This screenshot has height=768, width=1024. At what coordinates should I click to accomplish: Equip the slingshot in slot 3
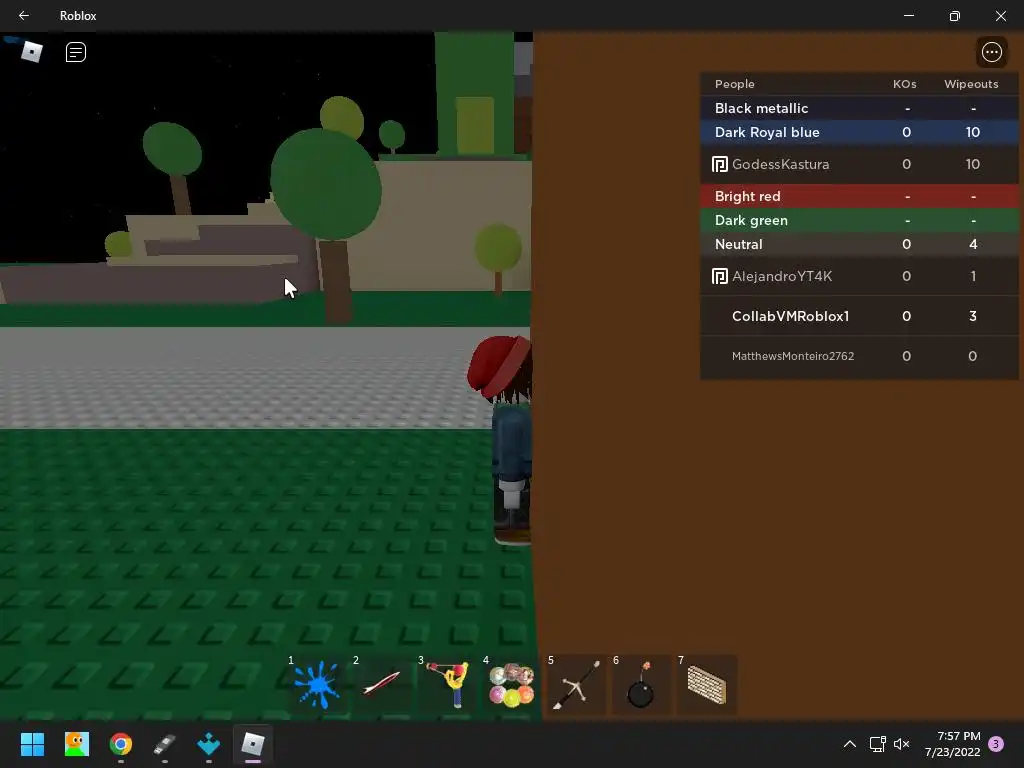(447, 684)
